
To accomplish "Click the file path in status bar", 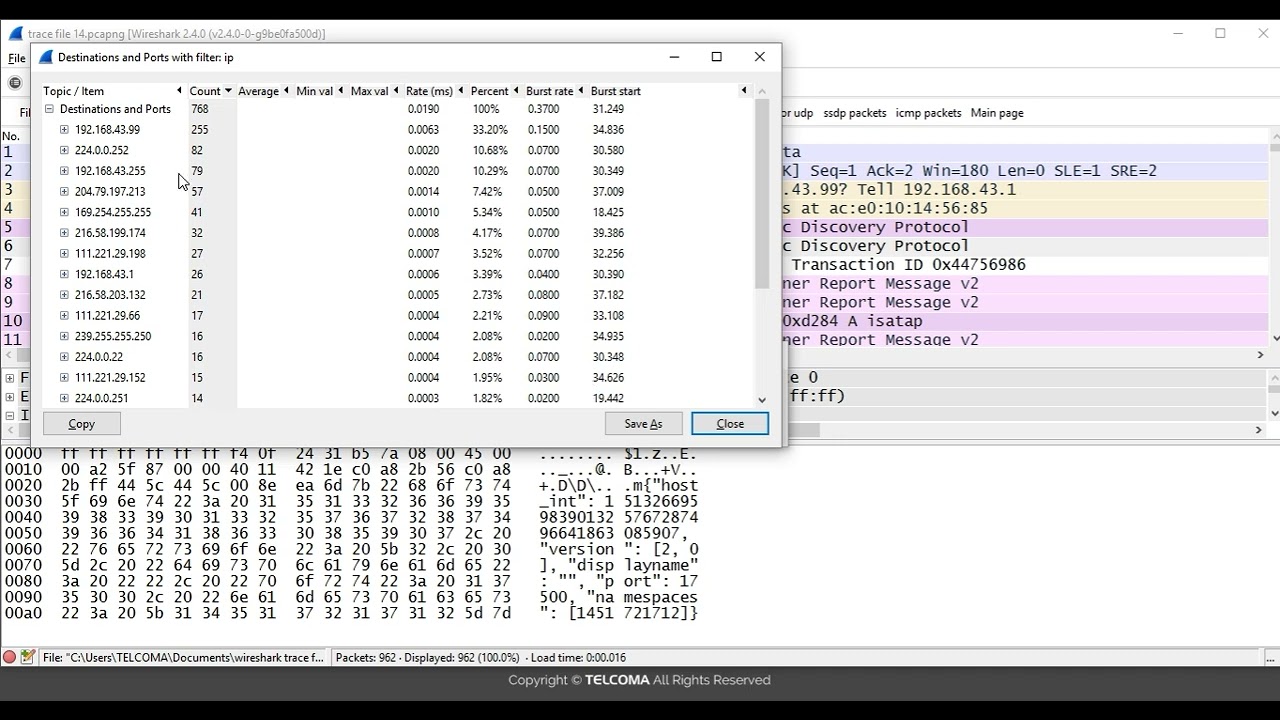I will coord(184,658).
